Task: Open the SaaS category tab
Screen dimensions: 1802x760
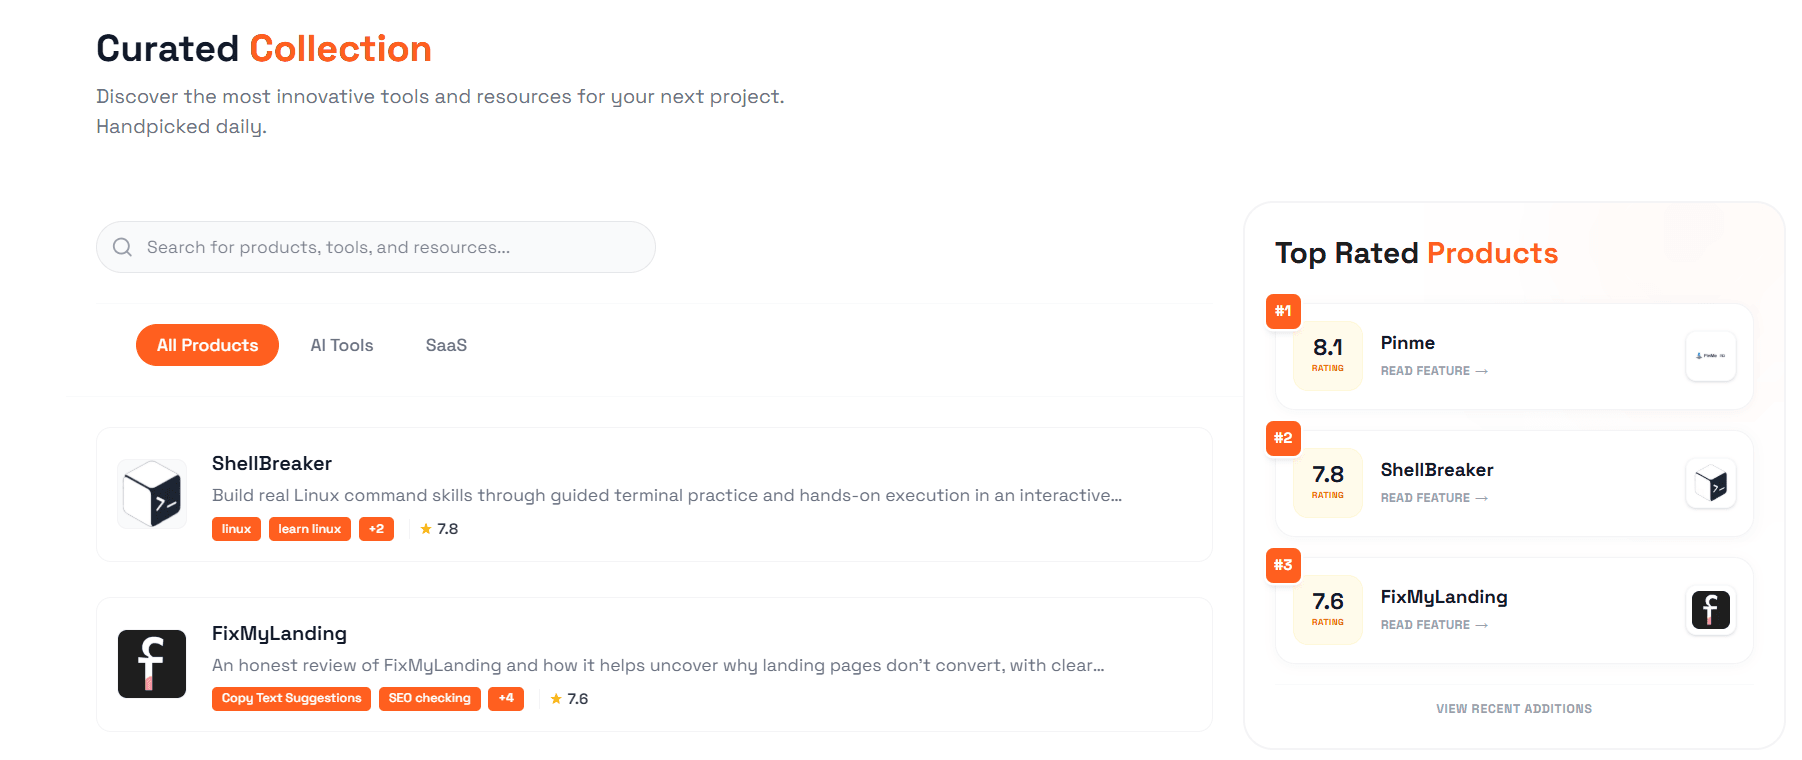Action: click(x=446, y=345)
